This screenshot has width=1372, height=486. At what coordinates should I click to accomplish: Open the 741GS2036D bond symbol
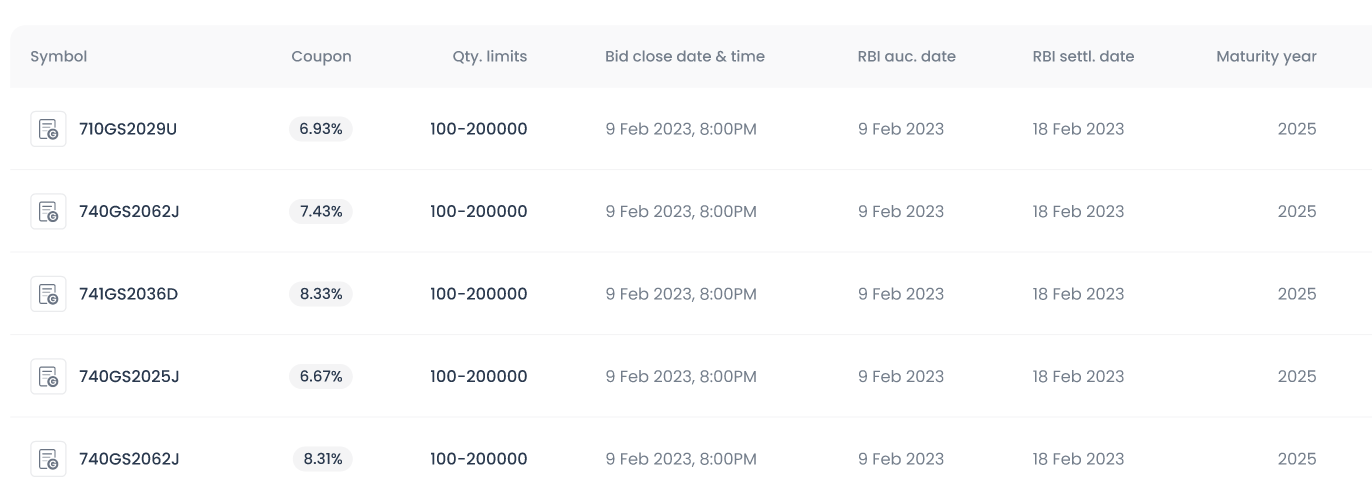128,294
